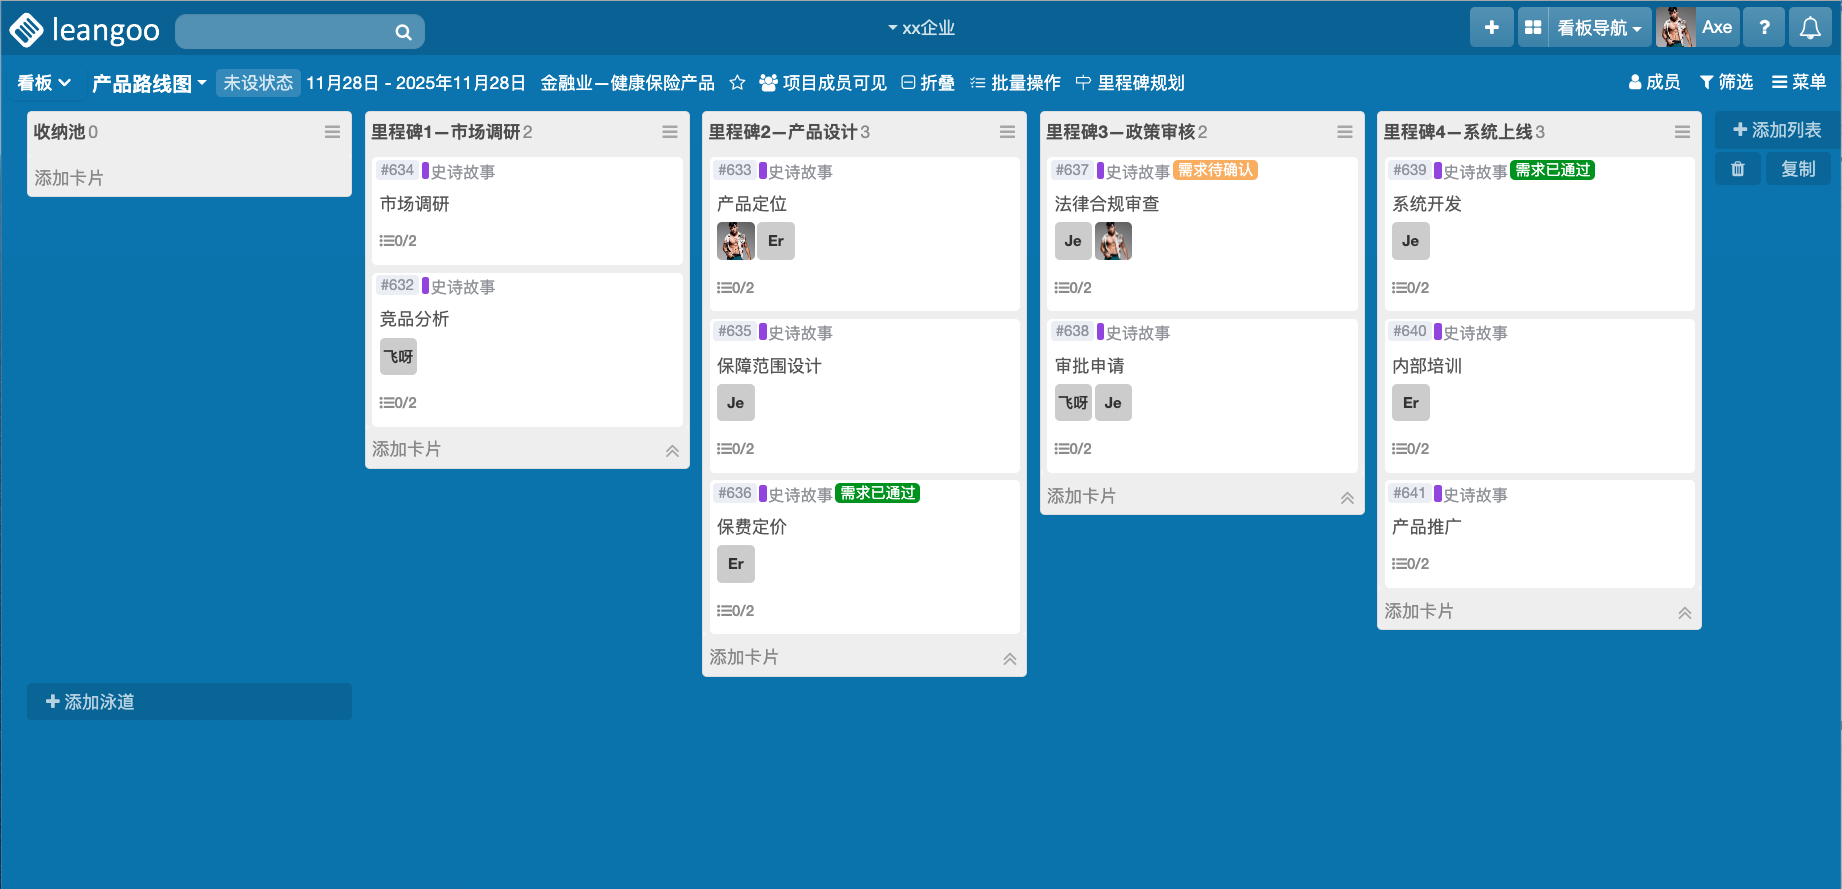Open list menu for 里程碑1—市场调研
The image size is (1842, 889).
(669, 132)
